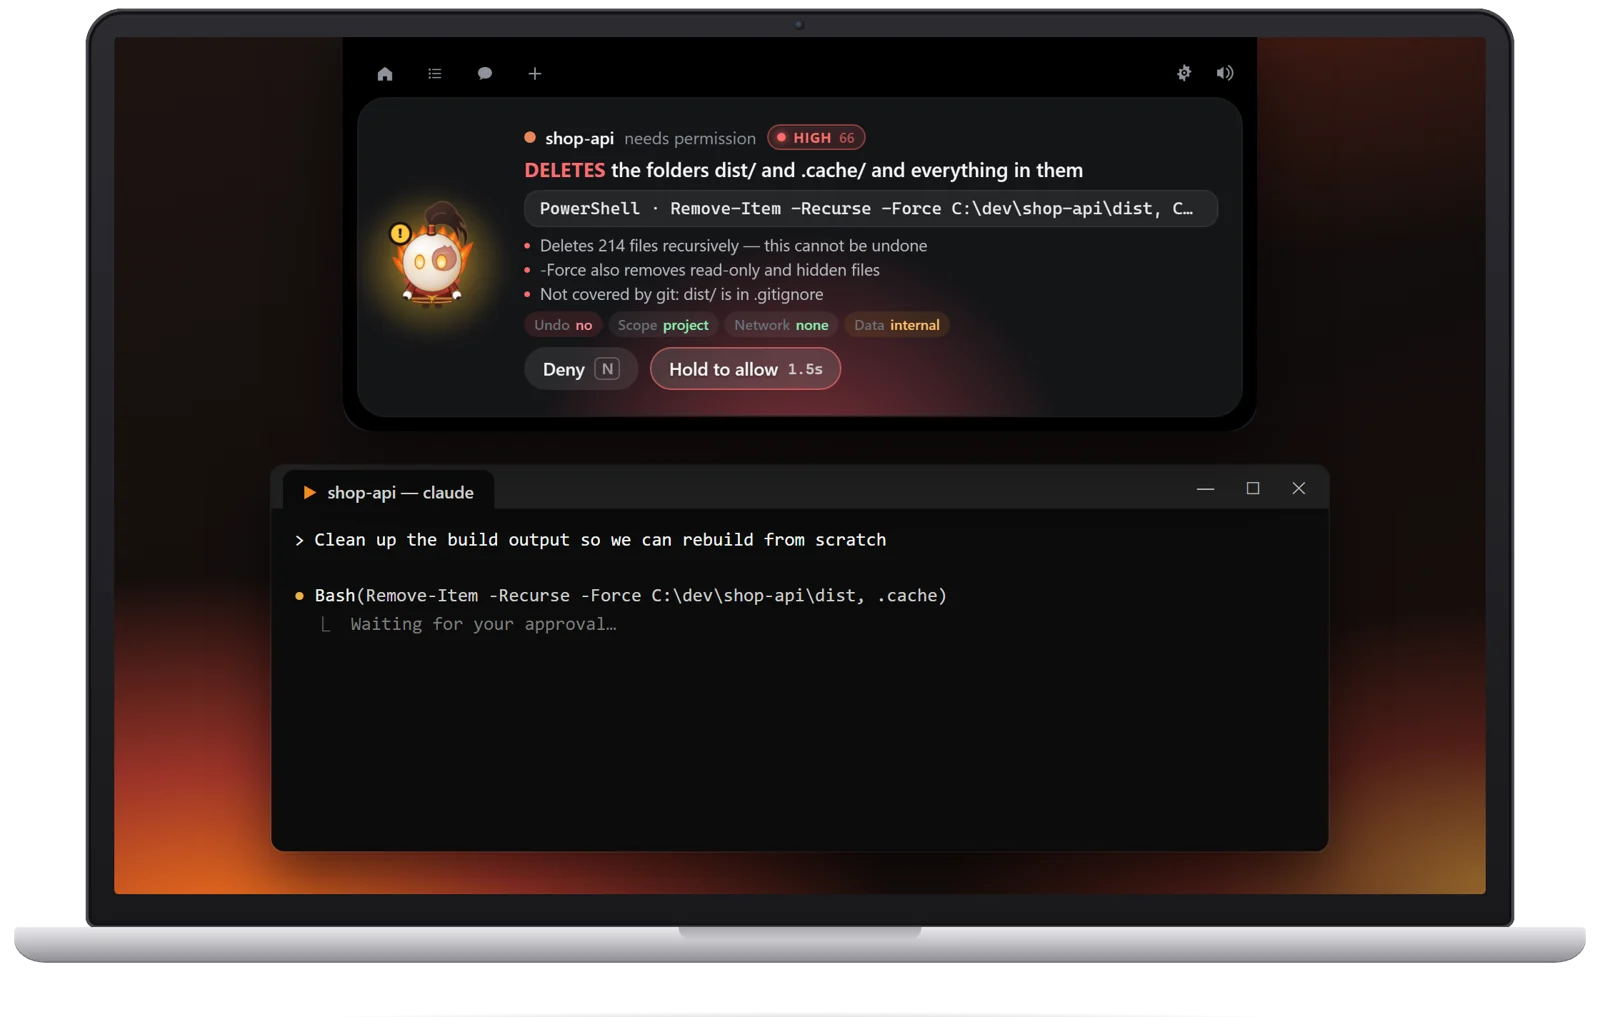Screen dimensions: 1600x1017
Task: Click '-Force also removes read-only' bullet
Action: 710,270
